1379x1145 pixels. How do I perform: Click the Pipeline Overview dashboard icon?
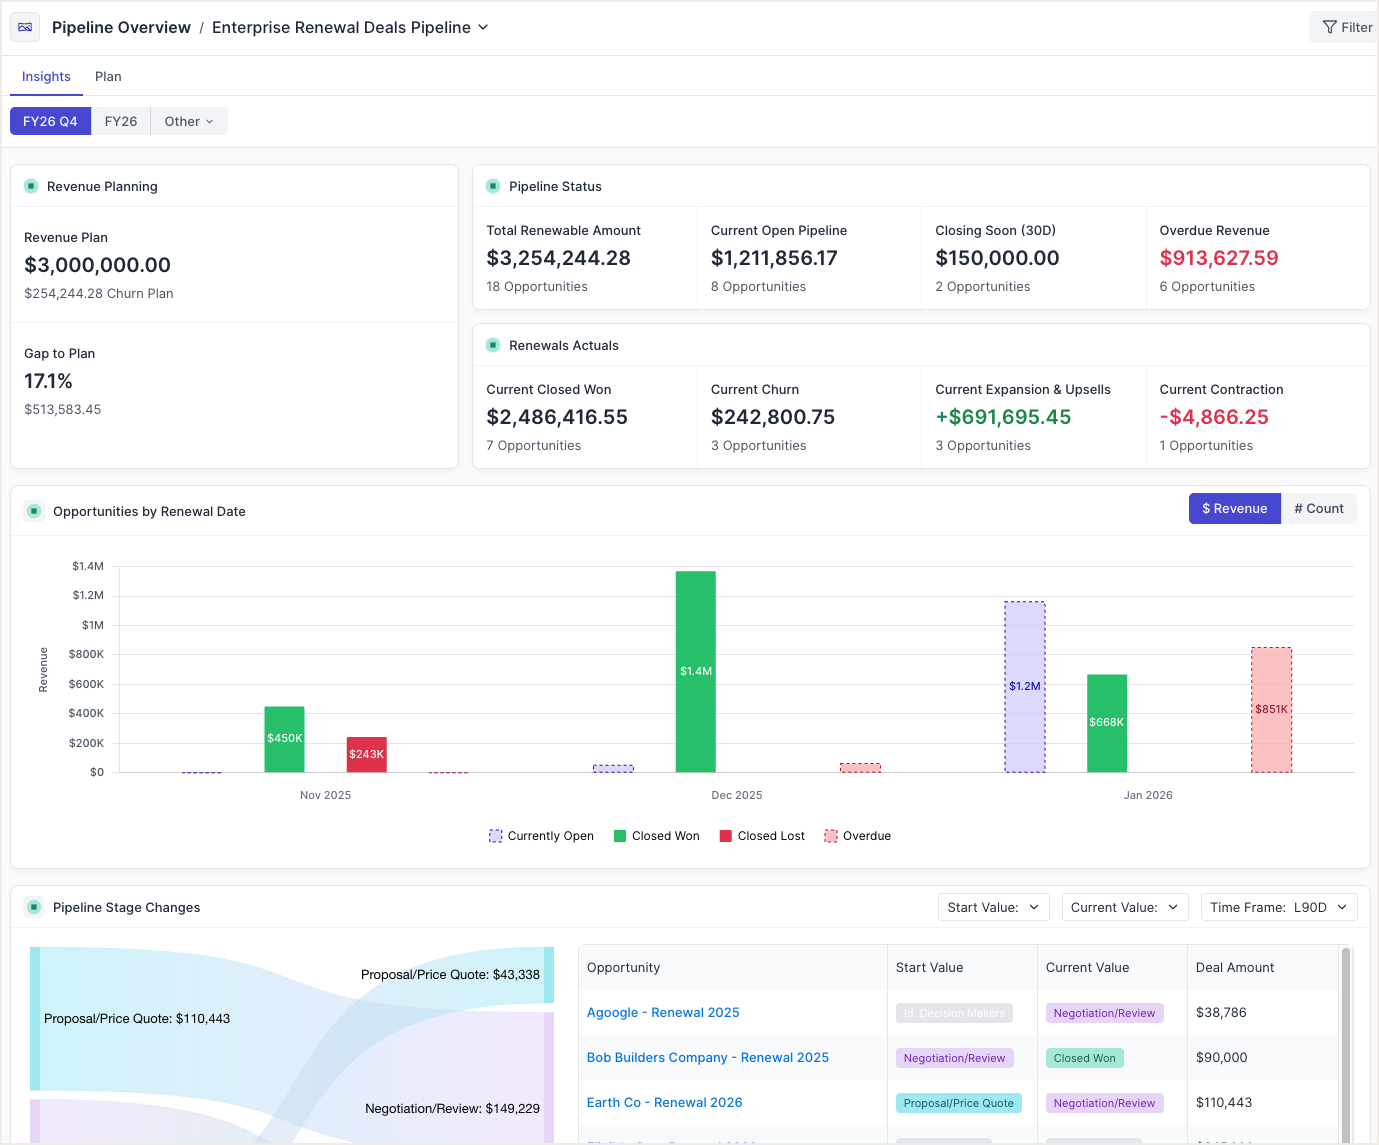coord(25,27)
